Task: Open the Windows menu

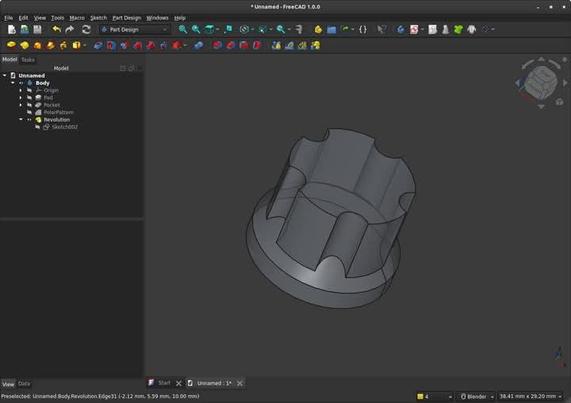Action: click(157, 18)
